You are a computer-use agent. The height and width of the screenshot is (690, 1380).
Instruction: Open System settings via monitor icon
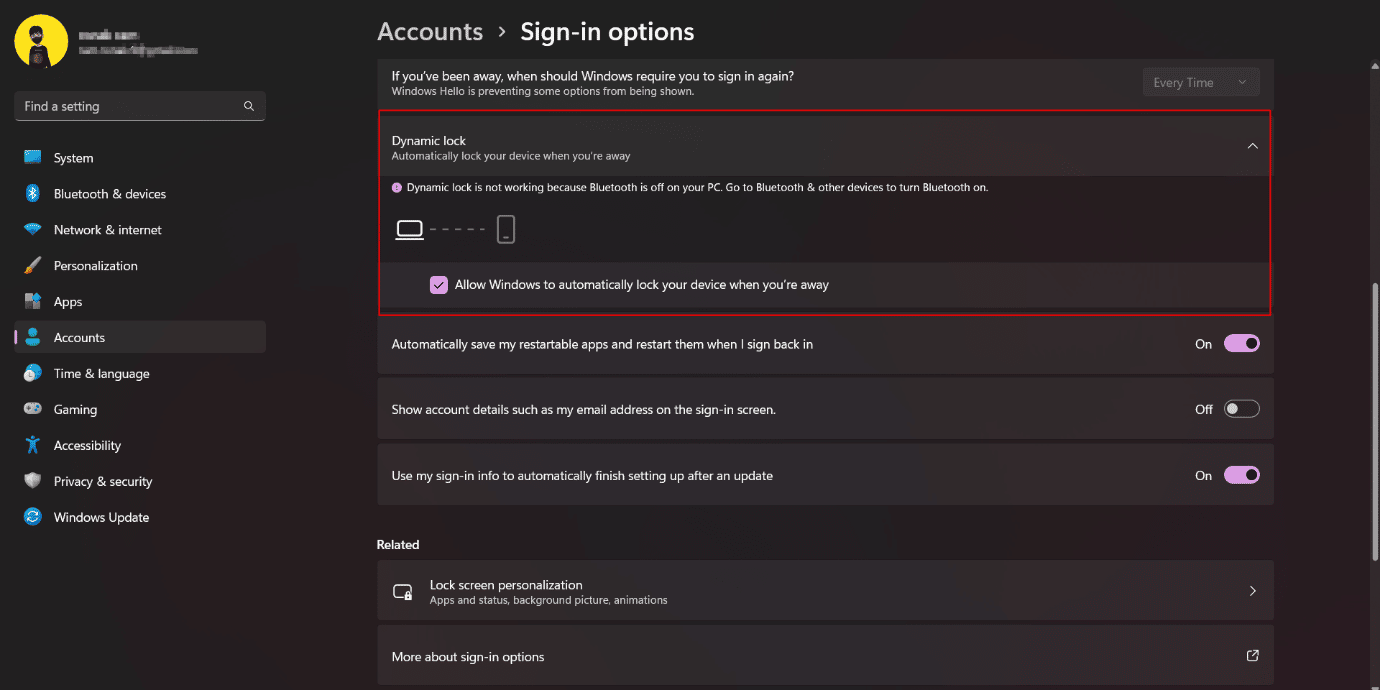click(33, 158)
